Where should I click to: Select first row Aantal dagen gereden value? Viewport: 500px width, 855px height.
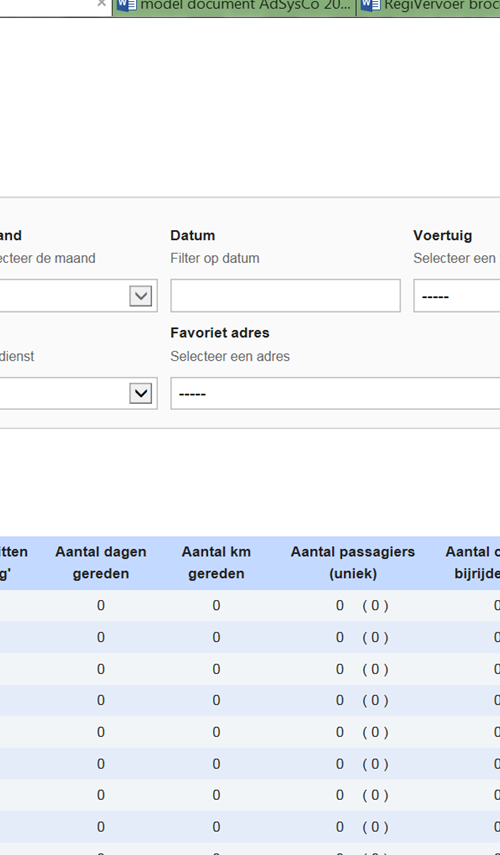tap(101, 606)
